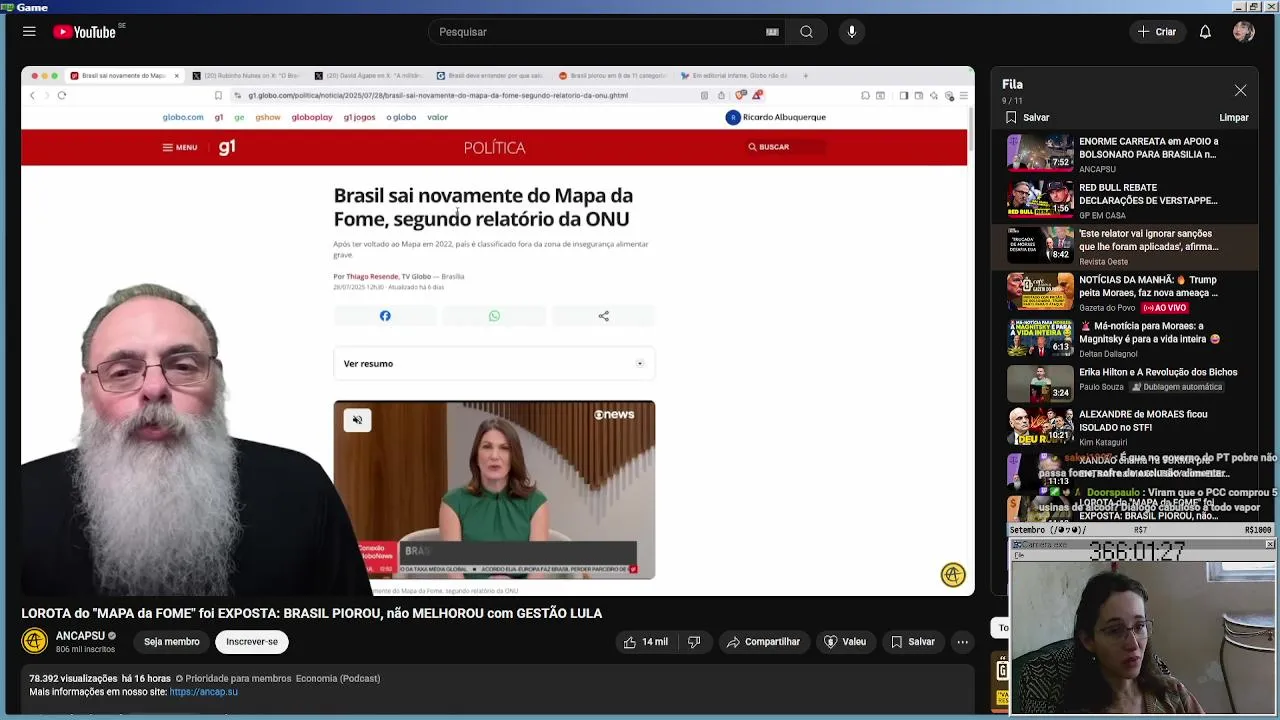This screenshot has height=720, width=1280.
Task: Open valor link in Globo bar
Action: pyautogui.click(x=437, y=117)
